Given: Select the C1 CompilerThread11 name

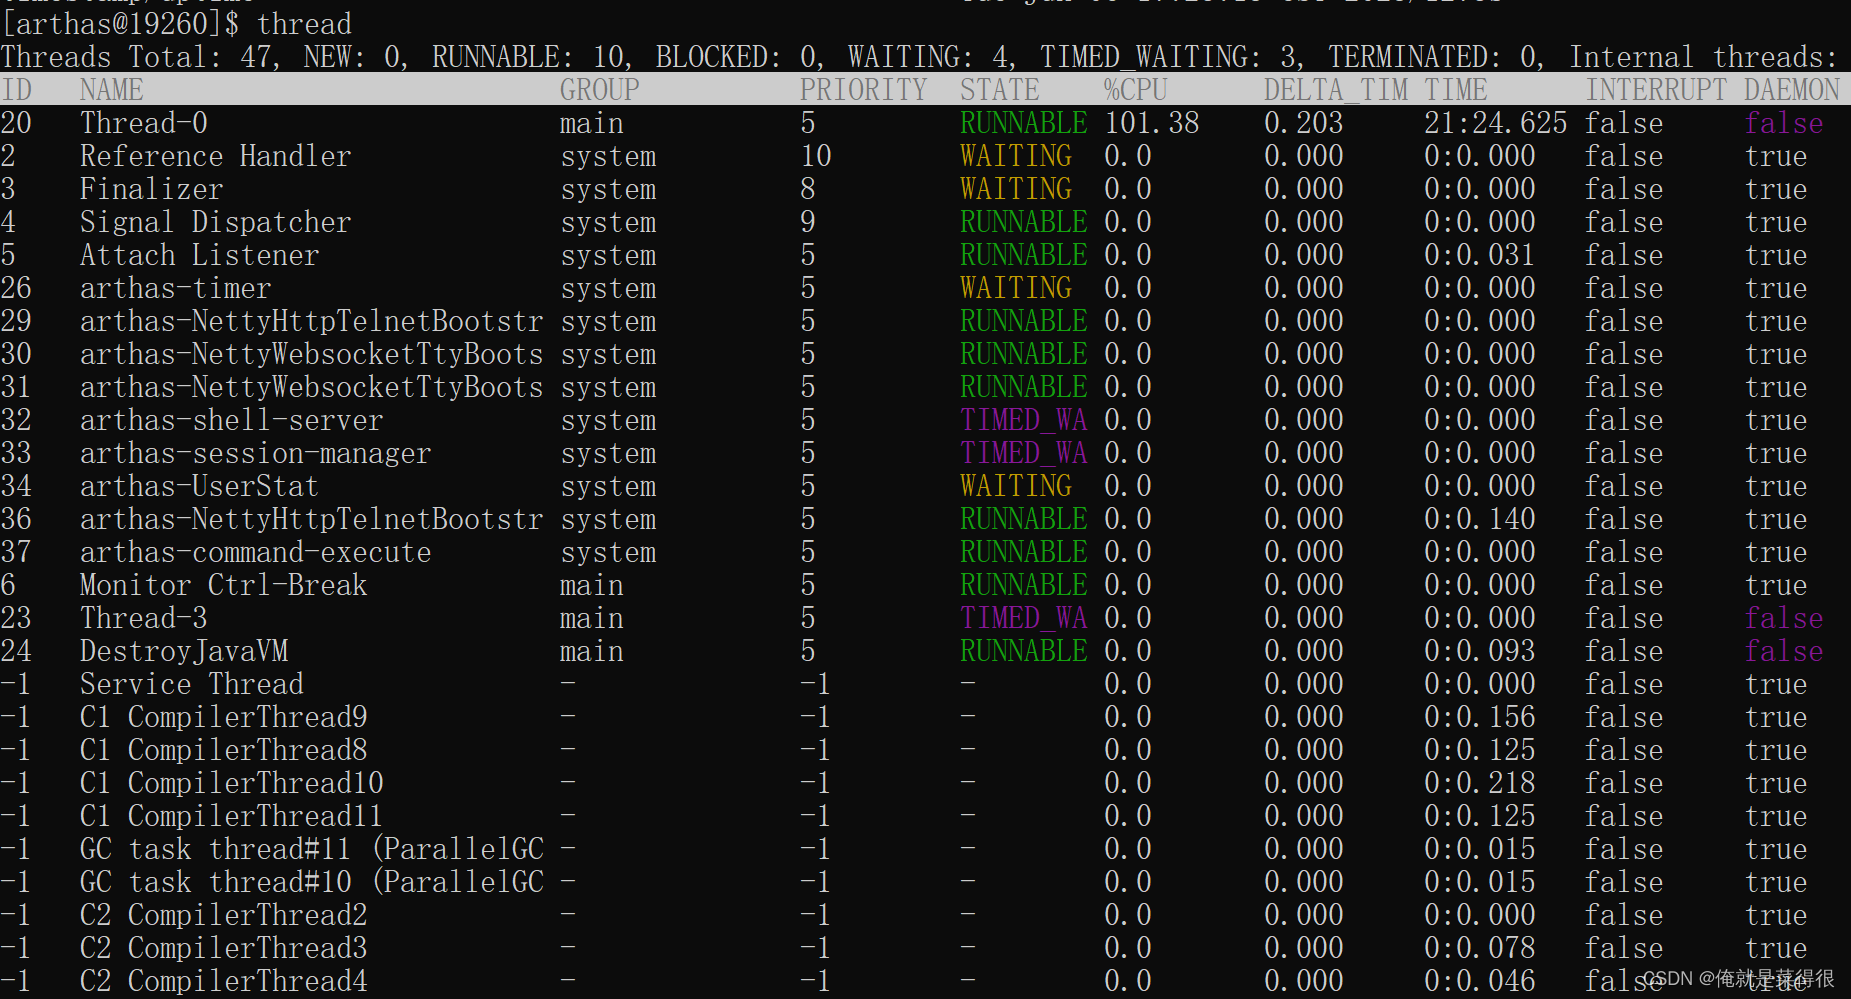Looking at the screenshot, I should point(232,816).
